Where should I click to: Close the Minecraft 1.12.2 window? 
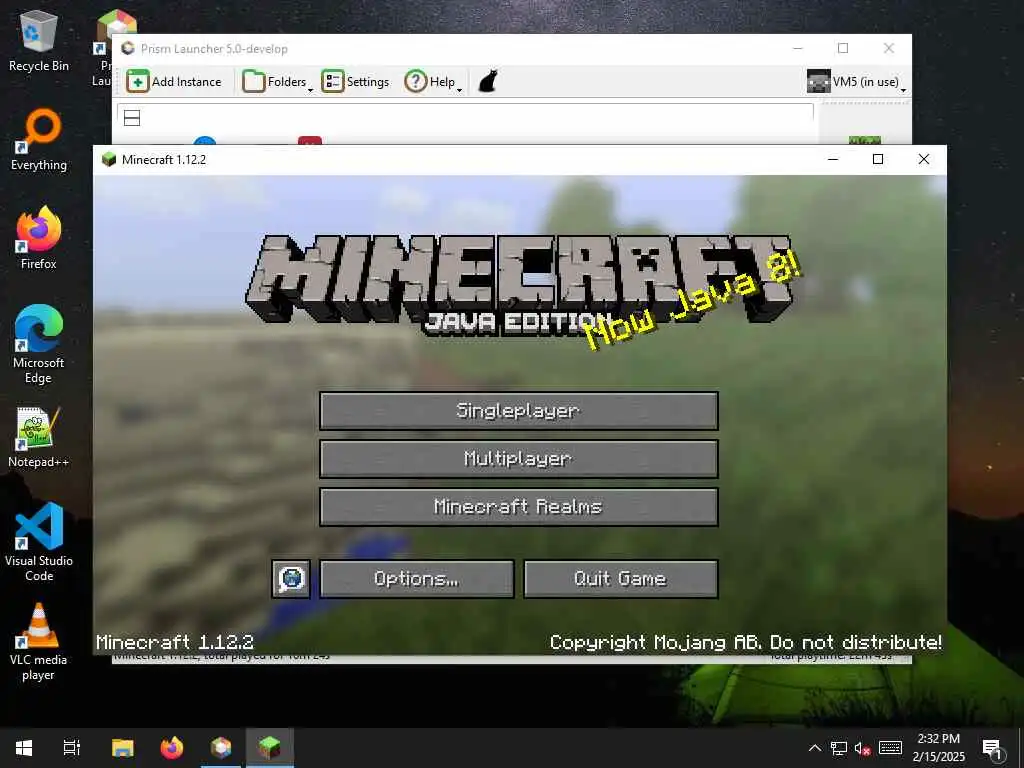(x=923, y=159)
